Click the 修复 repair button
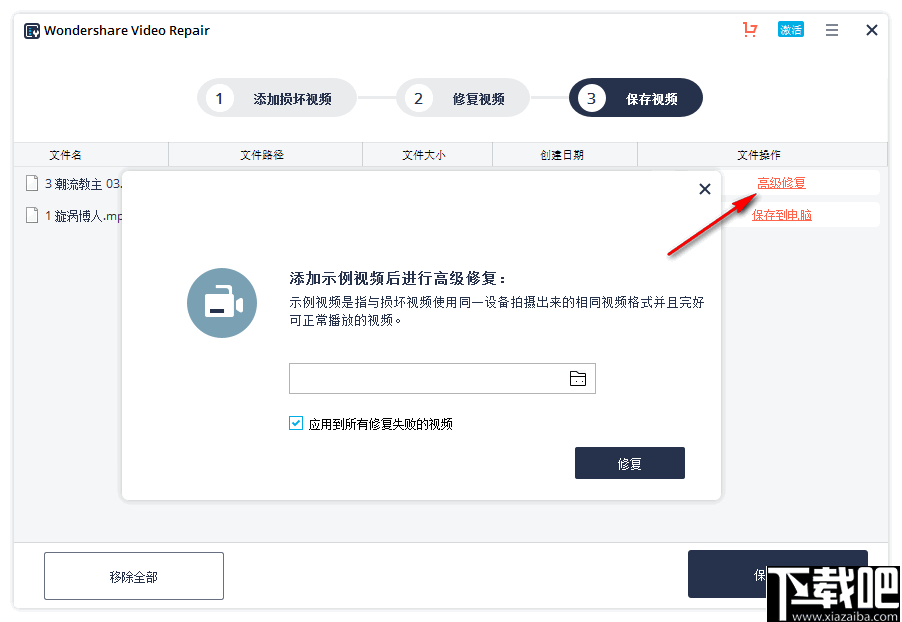This screenshot has width=902, height=622. coord(629,462)
